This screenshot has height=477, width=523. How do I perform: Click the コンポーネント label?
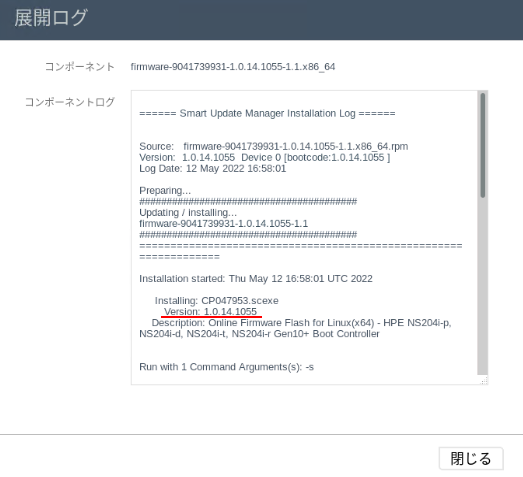click(80, 67)
